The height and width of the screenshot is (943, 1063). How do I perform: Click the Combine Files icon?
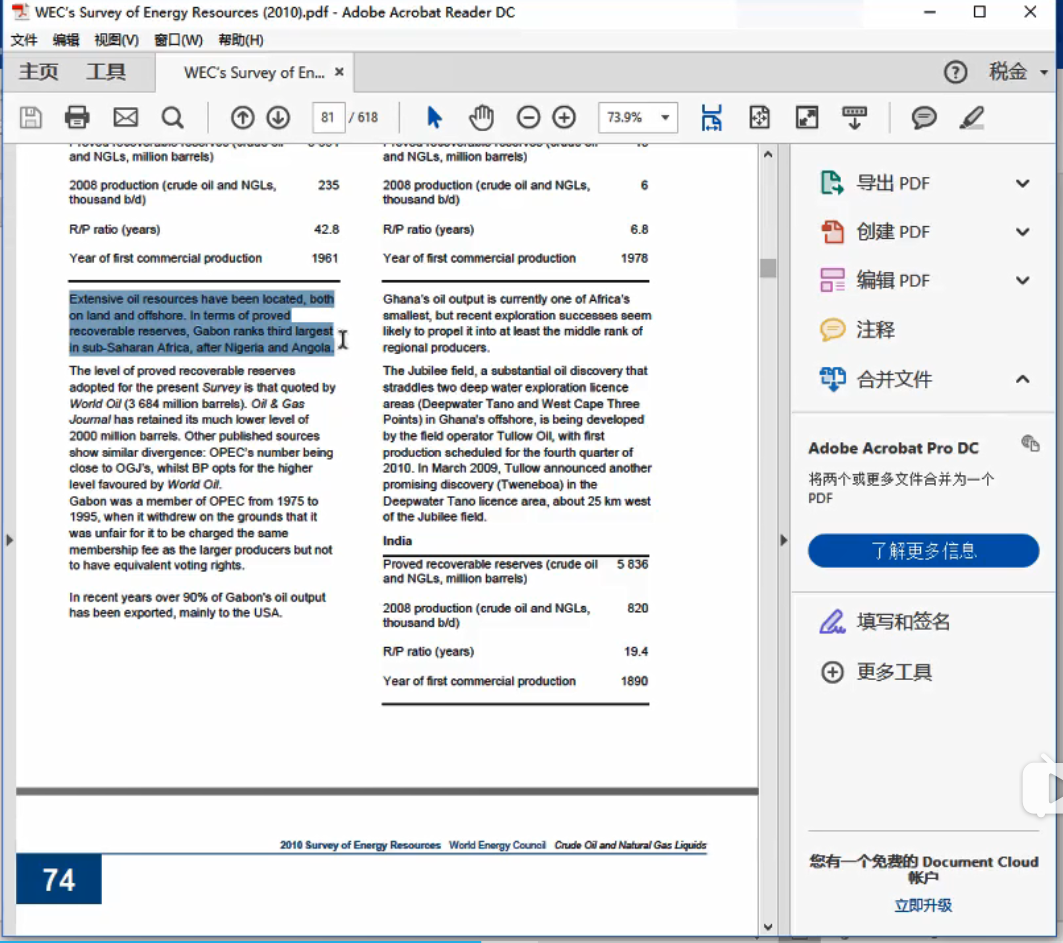[x=832, y=379]
